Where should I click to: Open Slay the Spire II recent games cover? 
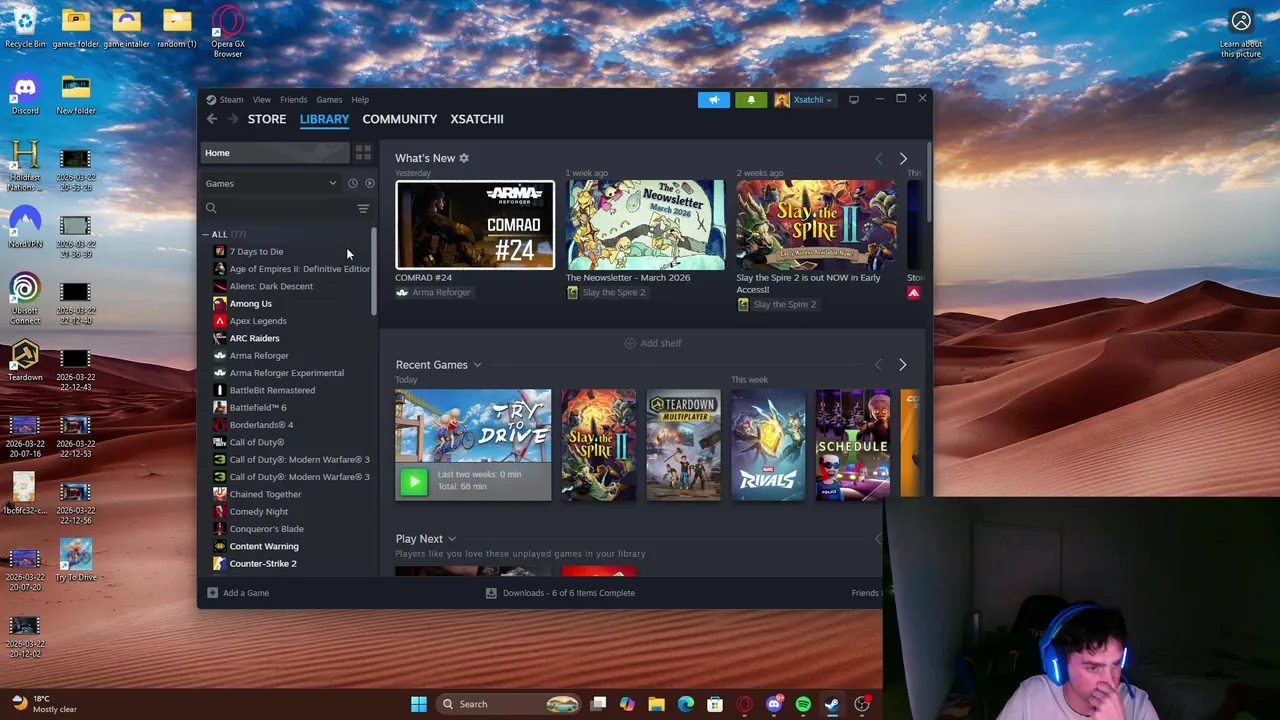(x=598, y=445)
